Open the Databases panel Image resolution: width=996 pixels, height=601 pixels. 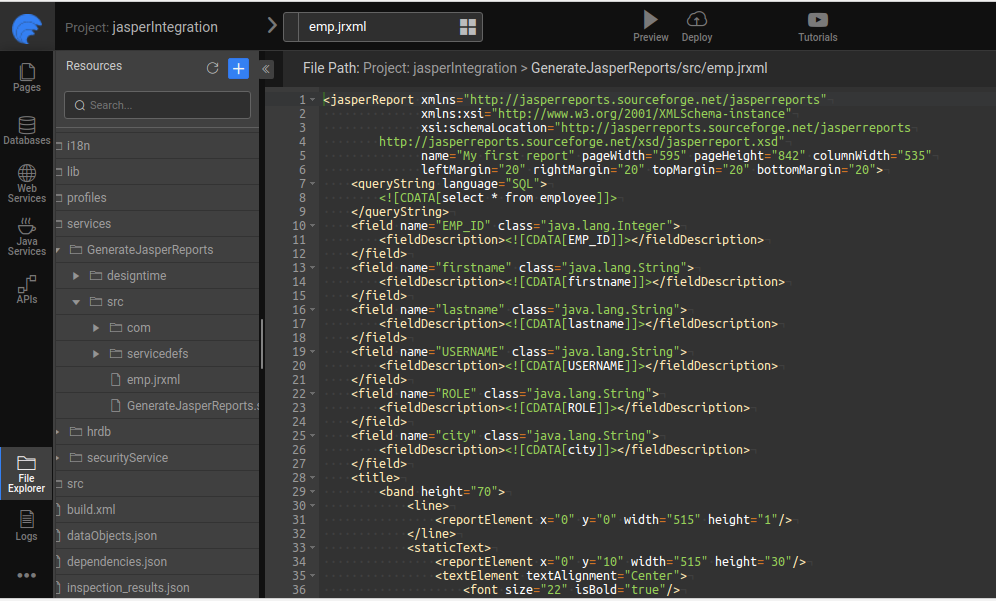pyautogui.click(x=27, y=131)
